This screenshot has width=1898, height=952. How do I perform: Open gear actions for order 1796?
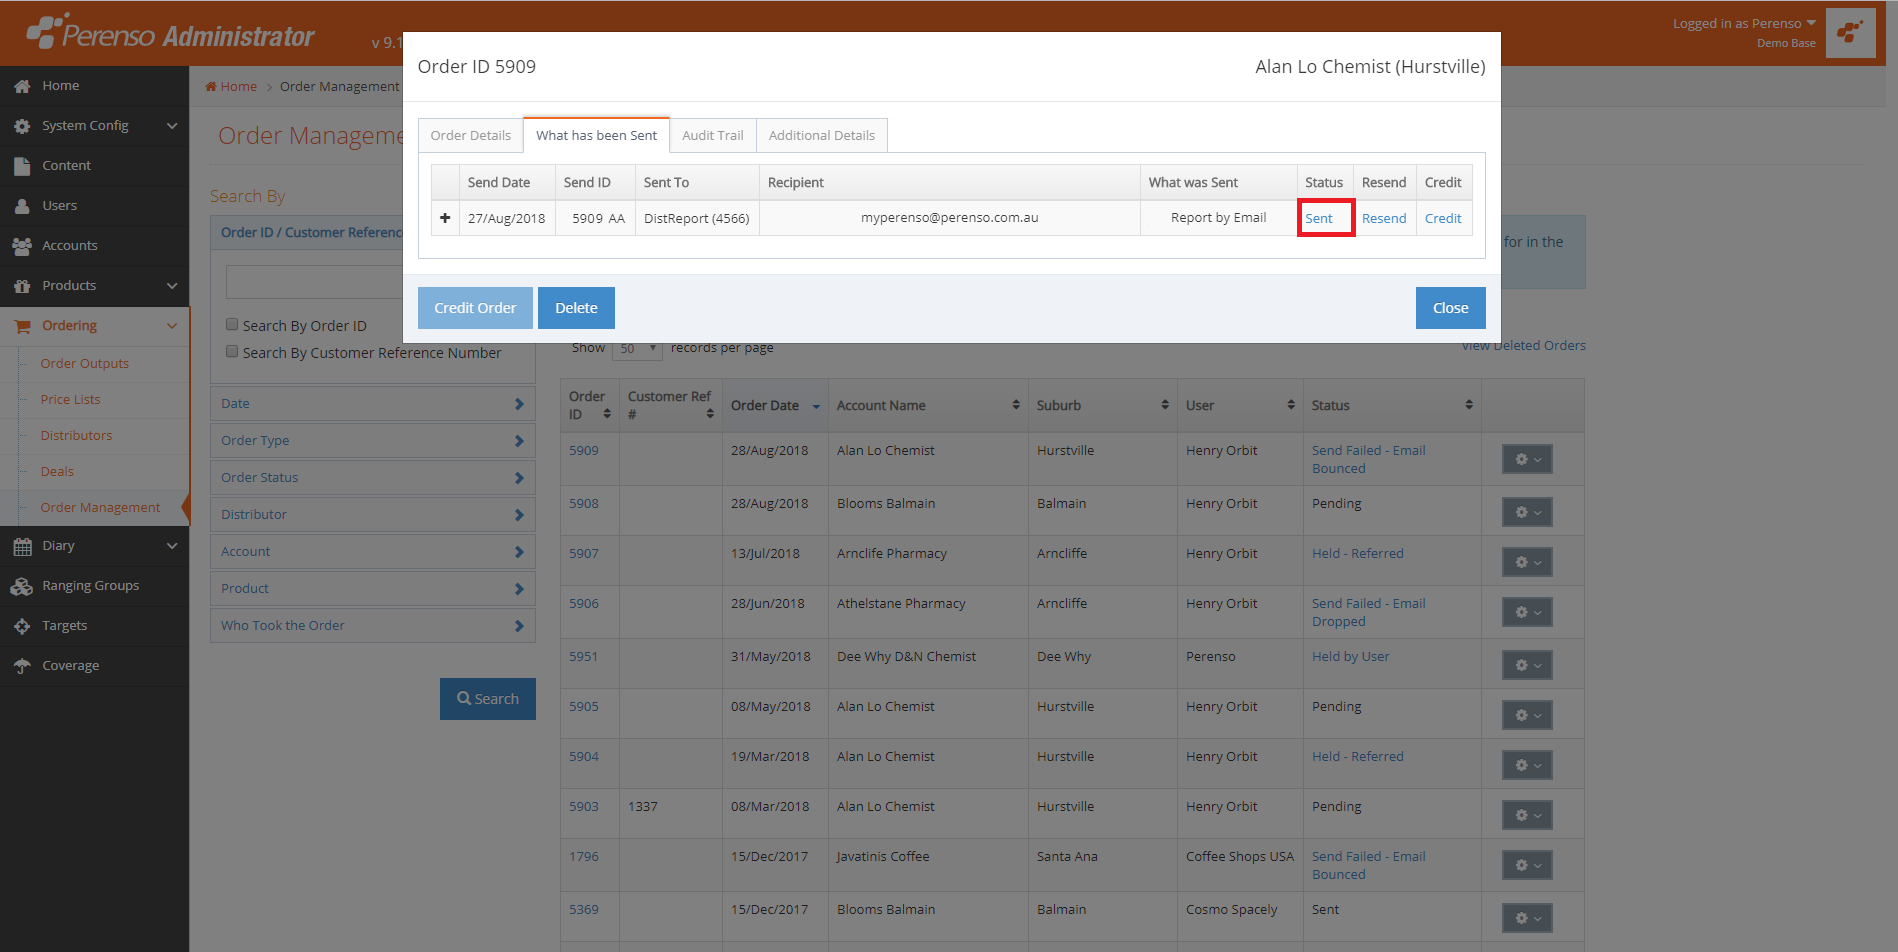(x=1527, y=865)
